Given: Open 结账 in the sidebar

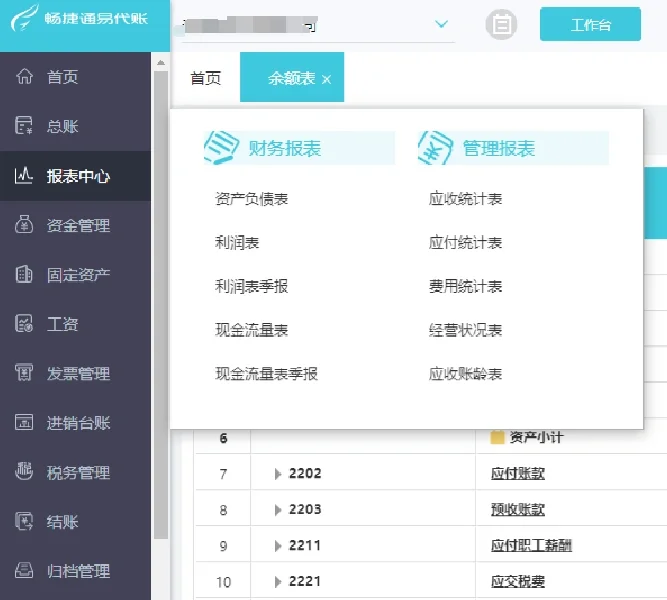Looking at the screenshot, I should (75, 521).
